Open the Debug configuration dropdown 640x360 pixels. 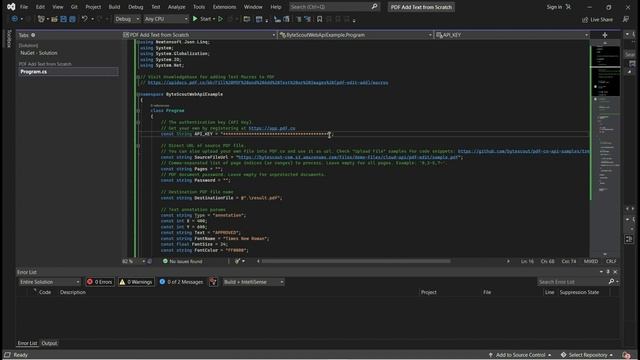click(x=127, y=19)
